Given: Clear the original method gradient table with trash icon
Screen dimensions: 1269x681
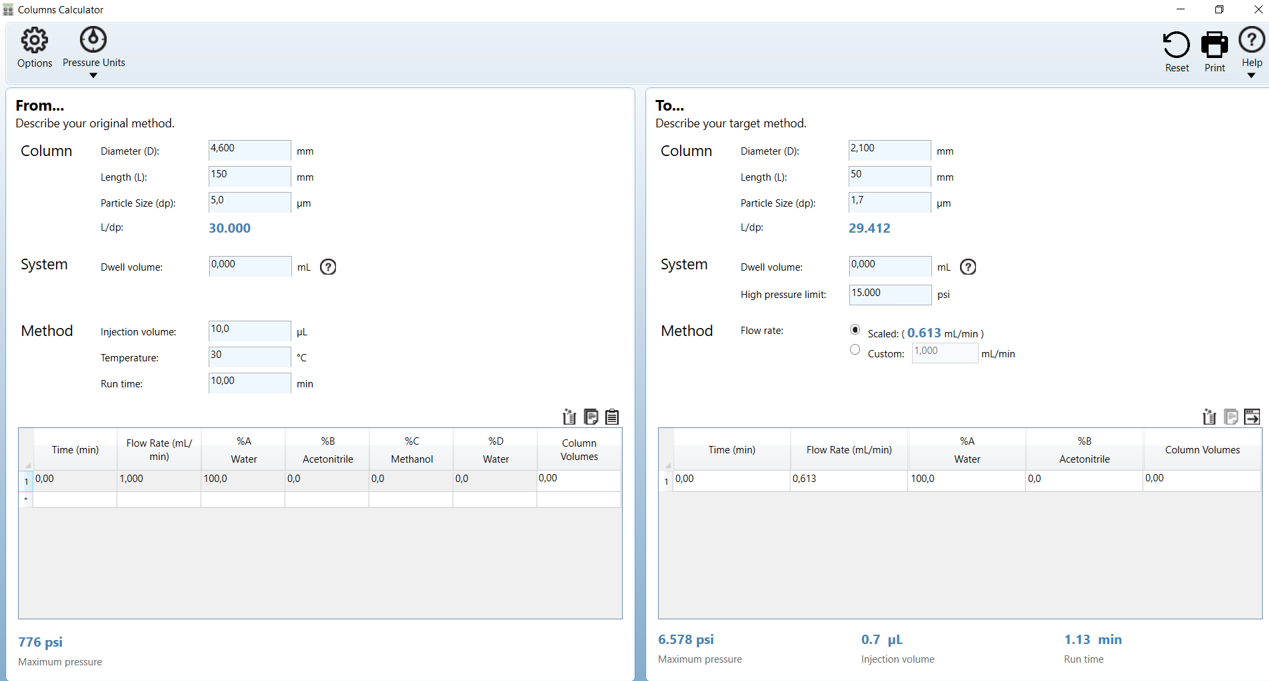Looking at the screenshot, I should point(569,417).
